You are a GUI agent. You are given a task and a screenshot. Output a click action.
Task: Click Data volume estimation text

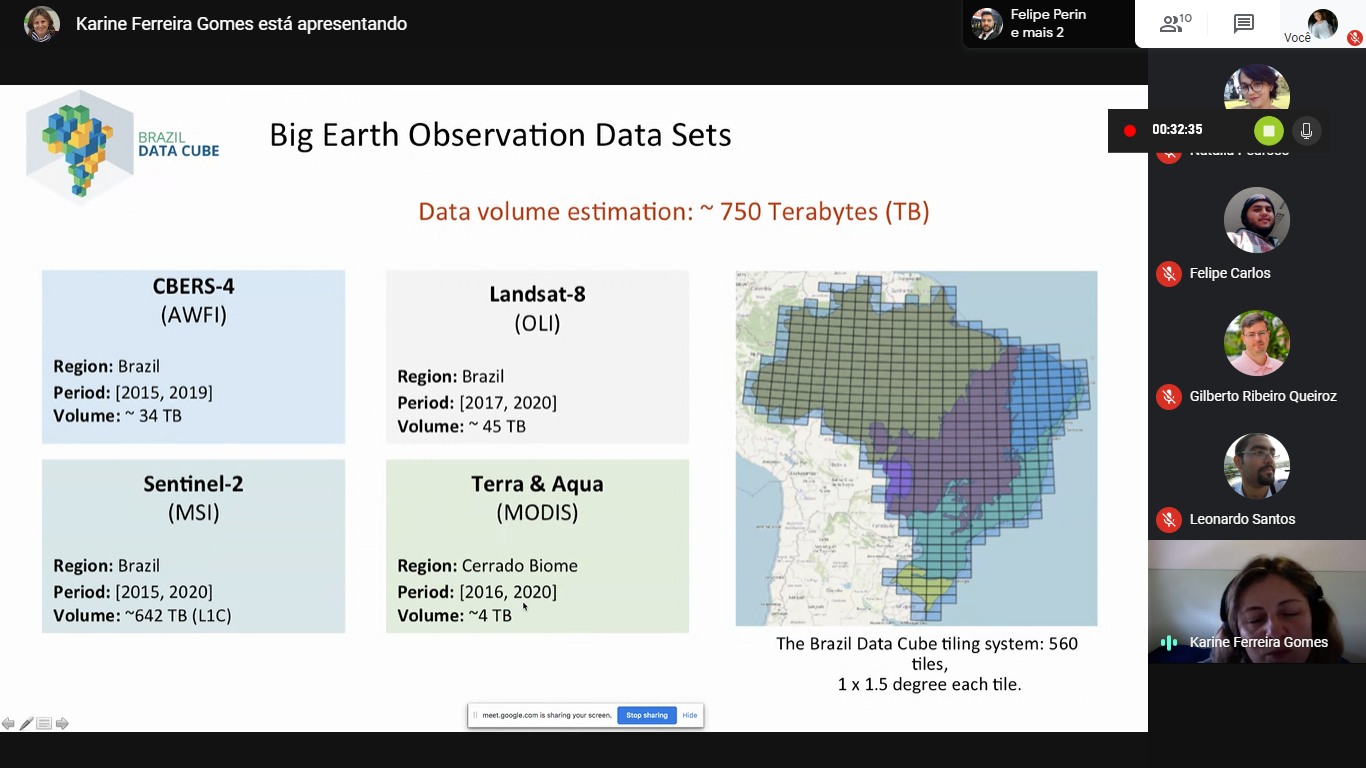coord(673,212)
